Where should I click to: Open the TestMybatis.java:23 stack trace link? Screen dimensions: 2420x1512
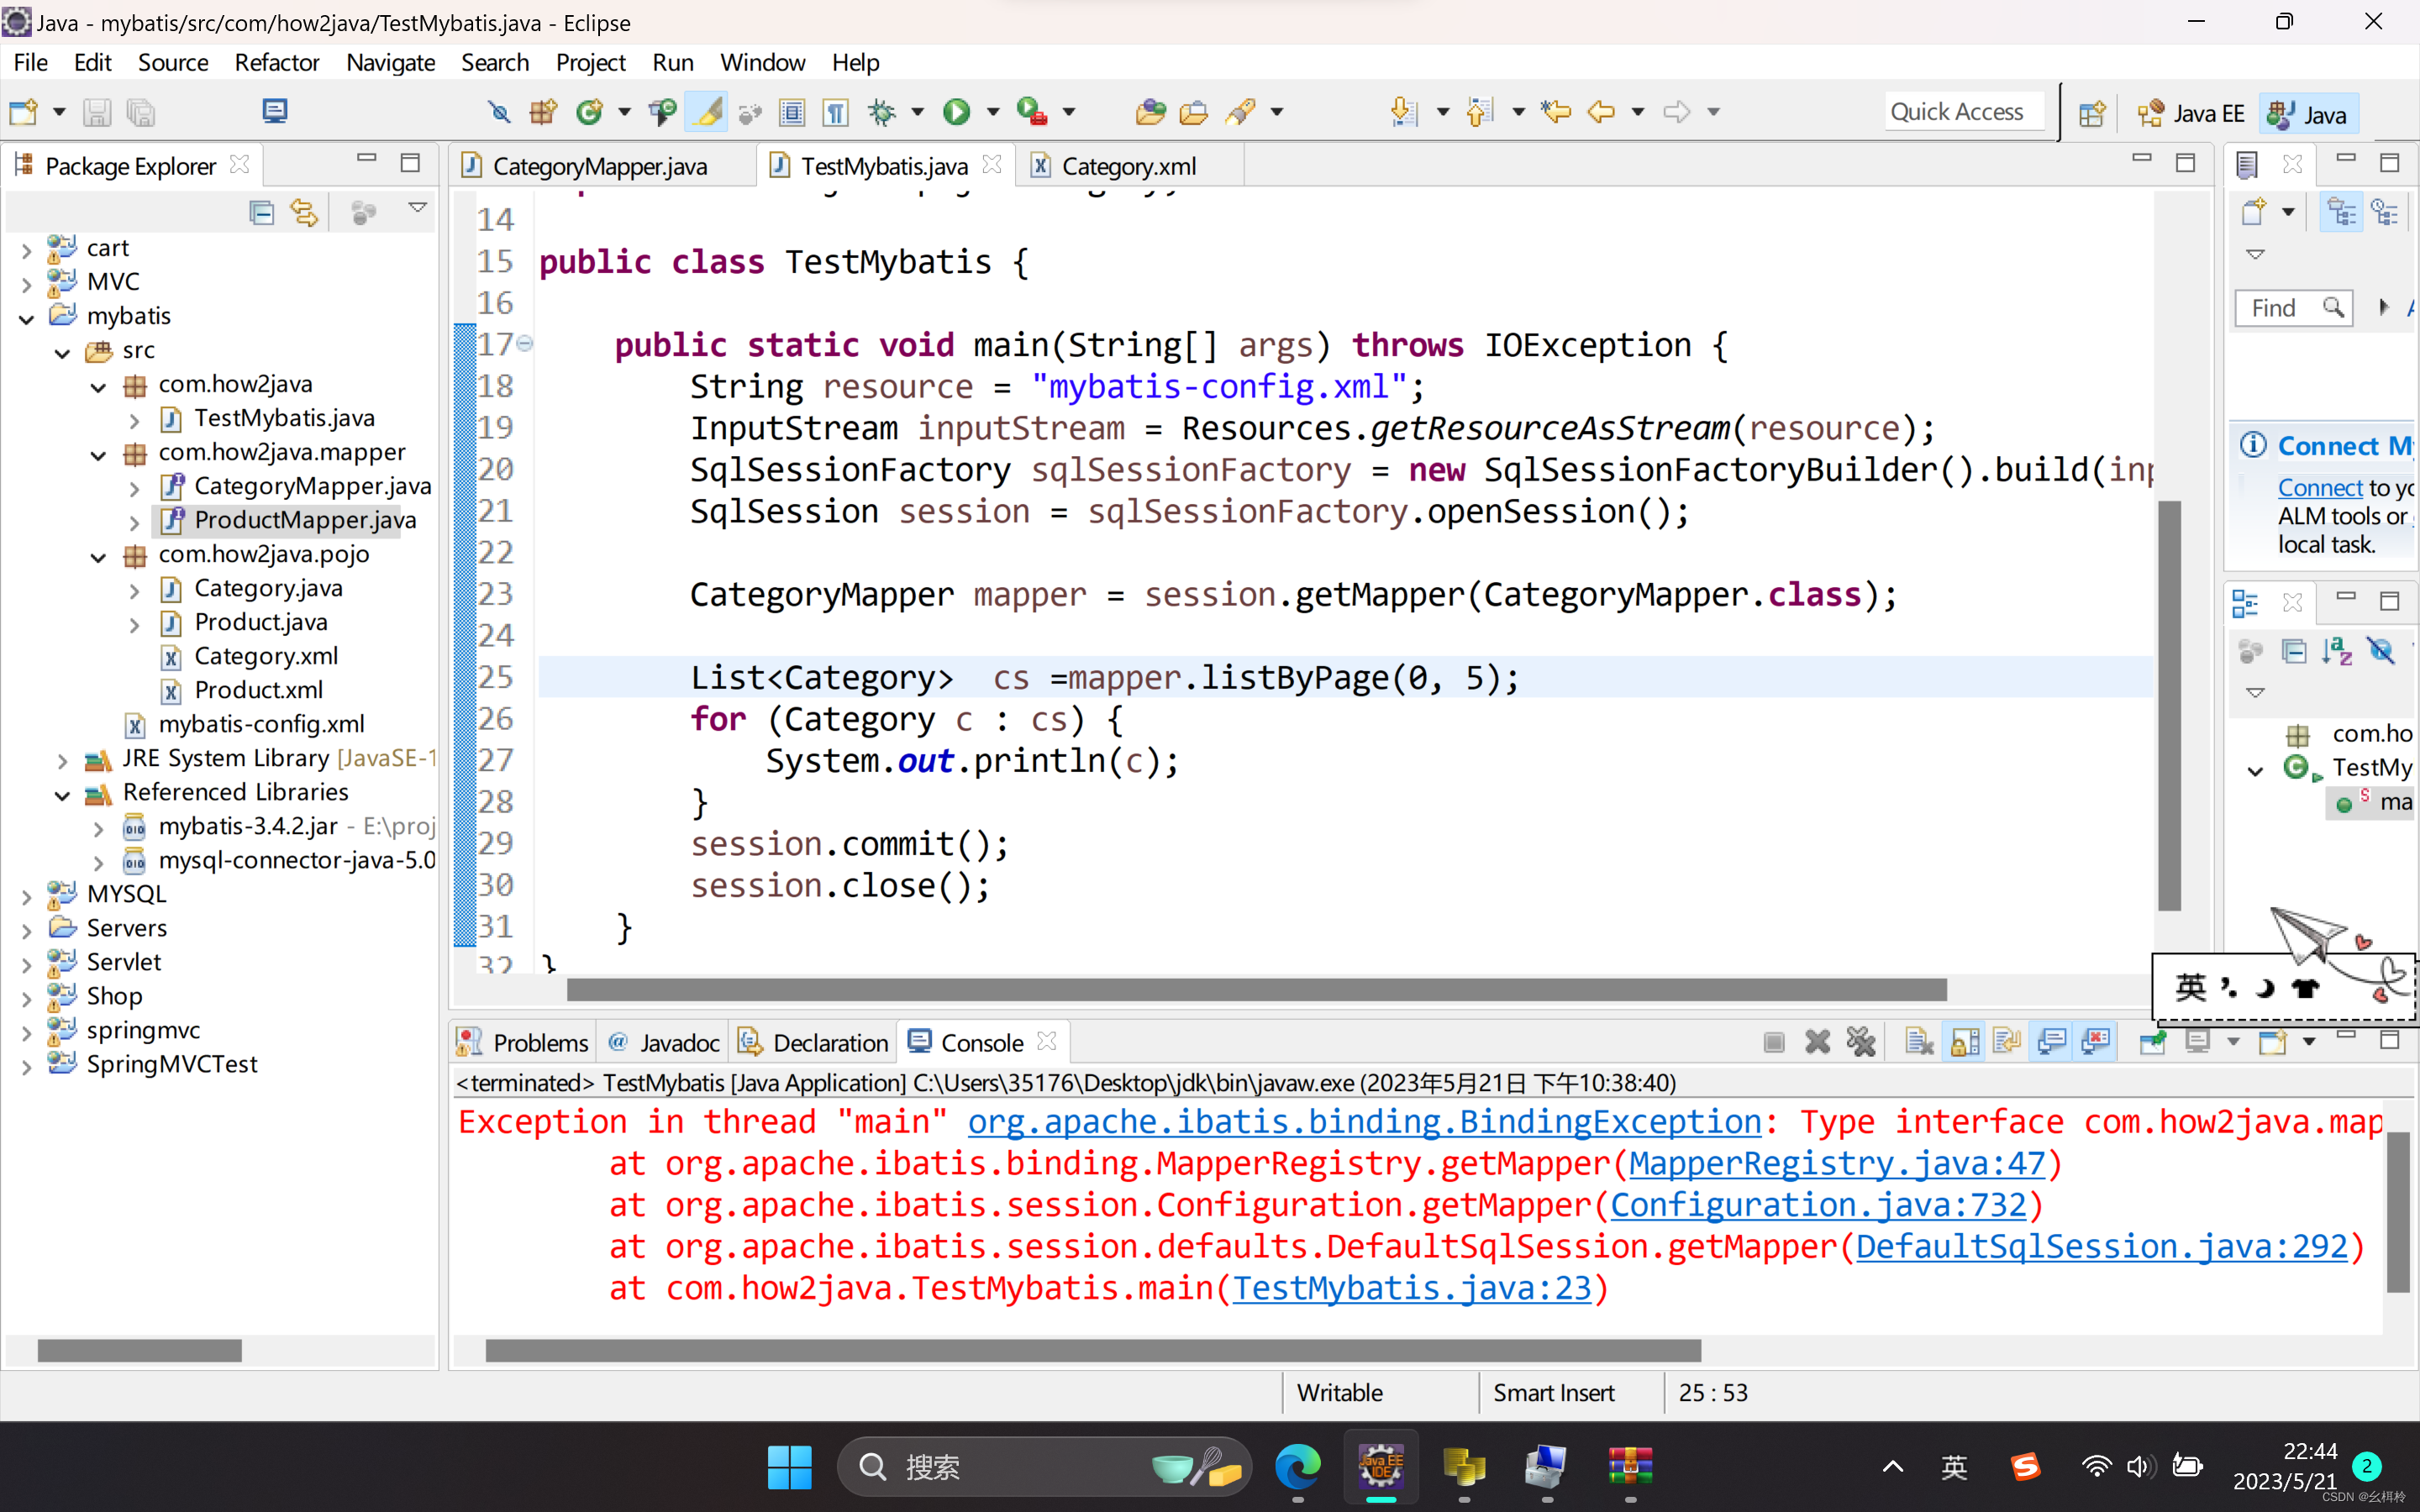[x=1411, y=1288]
